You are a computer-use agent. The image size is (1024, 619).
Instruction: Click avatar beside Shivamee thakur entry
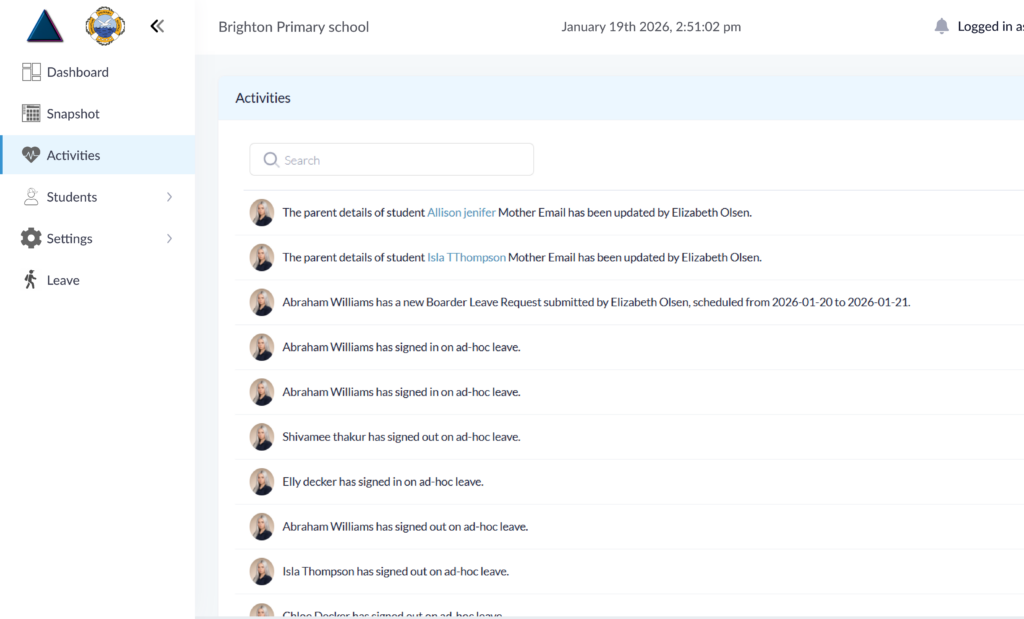point(262,437)
